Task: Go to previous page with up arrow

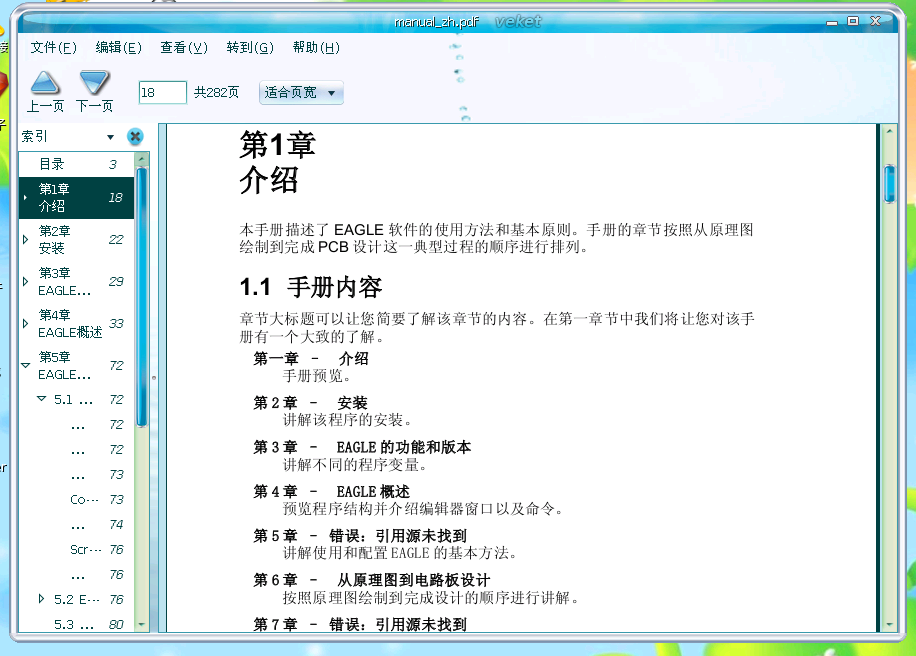Action: pos(45,91)
